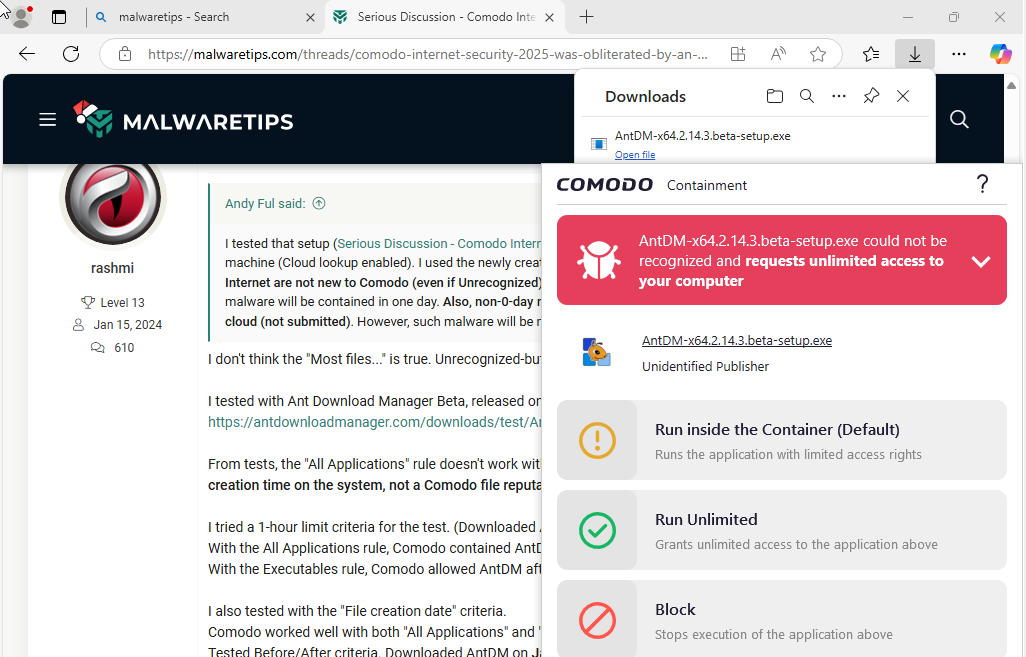View site information lock icon
Screen dimensions: 1026x657
pyautogui.click(x=125, y=54)
